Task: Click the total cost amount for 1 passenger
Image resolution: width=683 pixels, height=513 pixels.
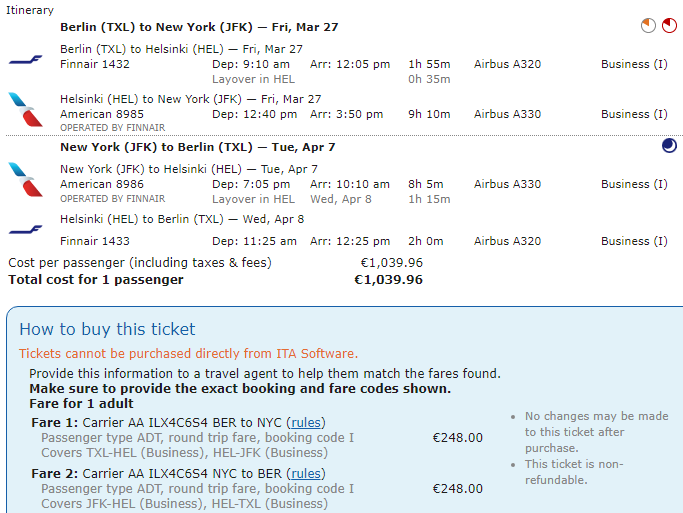Action: coord(388,280)
